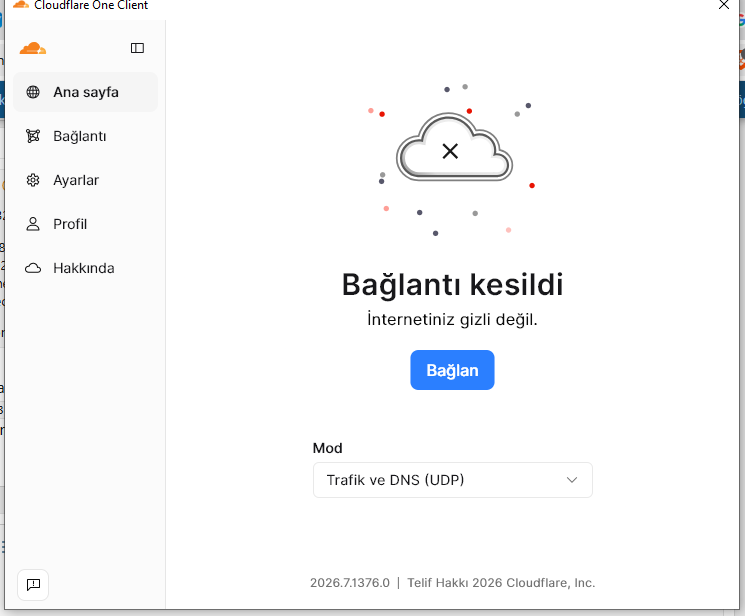Click the Cloudflare icon in the title bar

[x=21, y=5]
